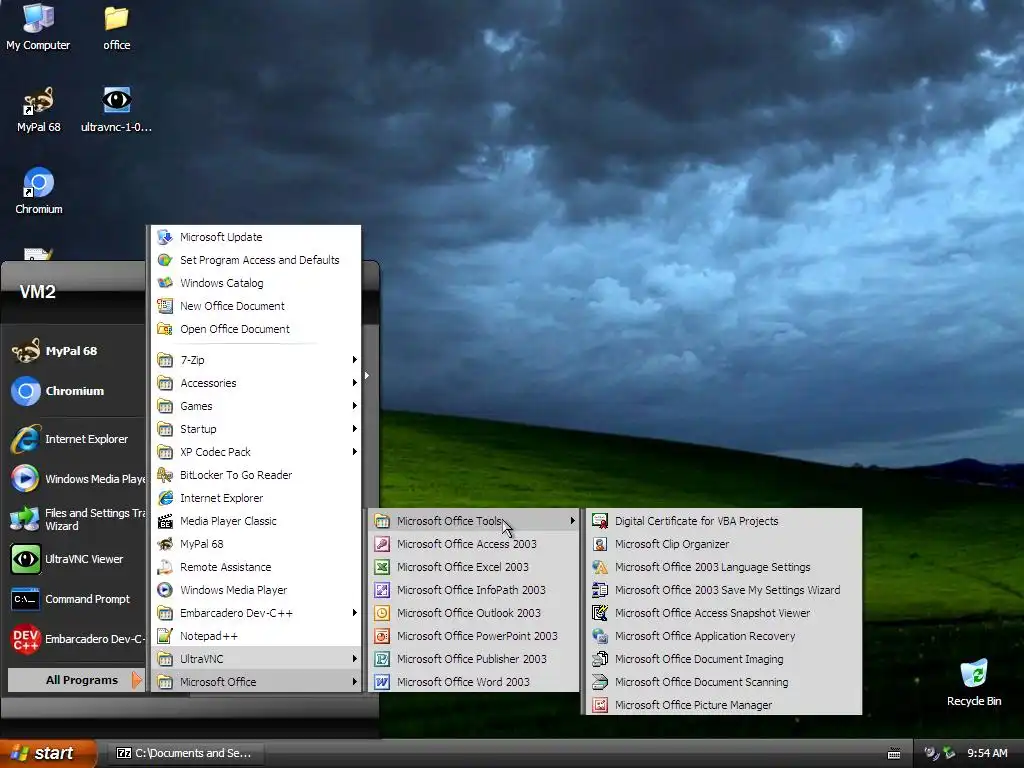
Task: Open Office Application Recovery icon
Action: pyautogui.click(x=600, y=635)
